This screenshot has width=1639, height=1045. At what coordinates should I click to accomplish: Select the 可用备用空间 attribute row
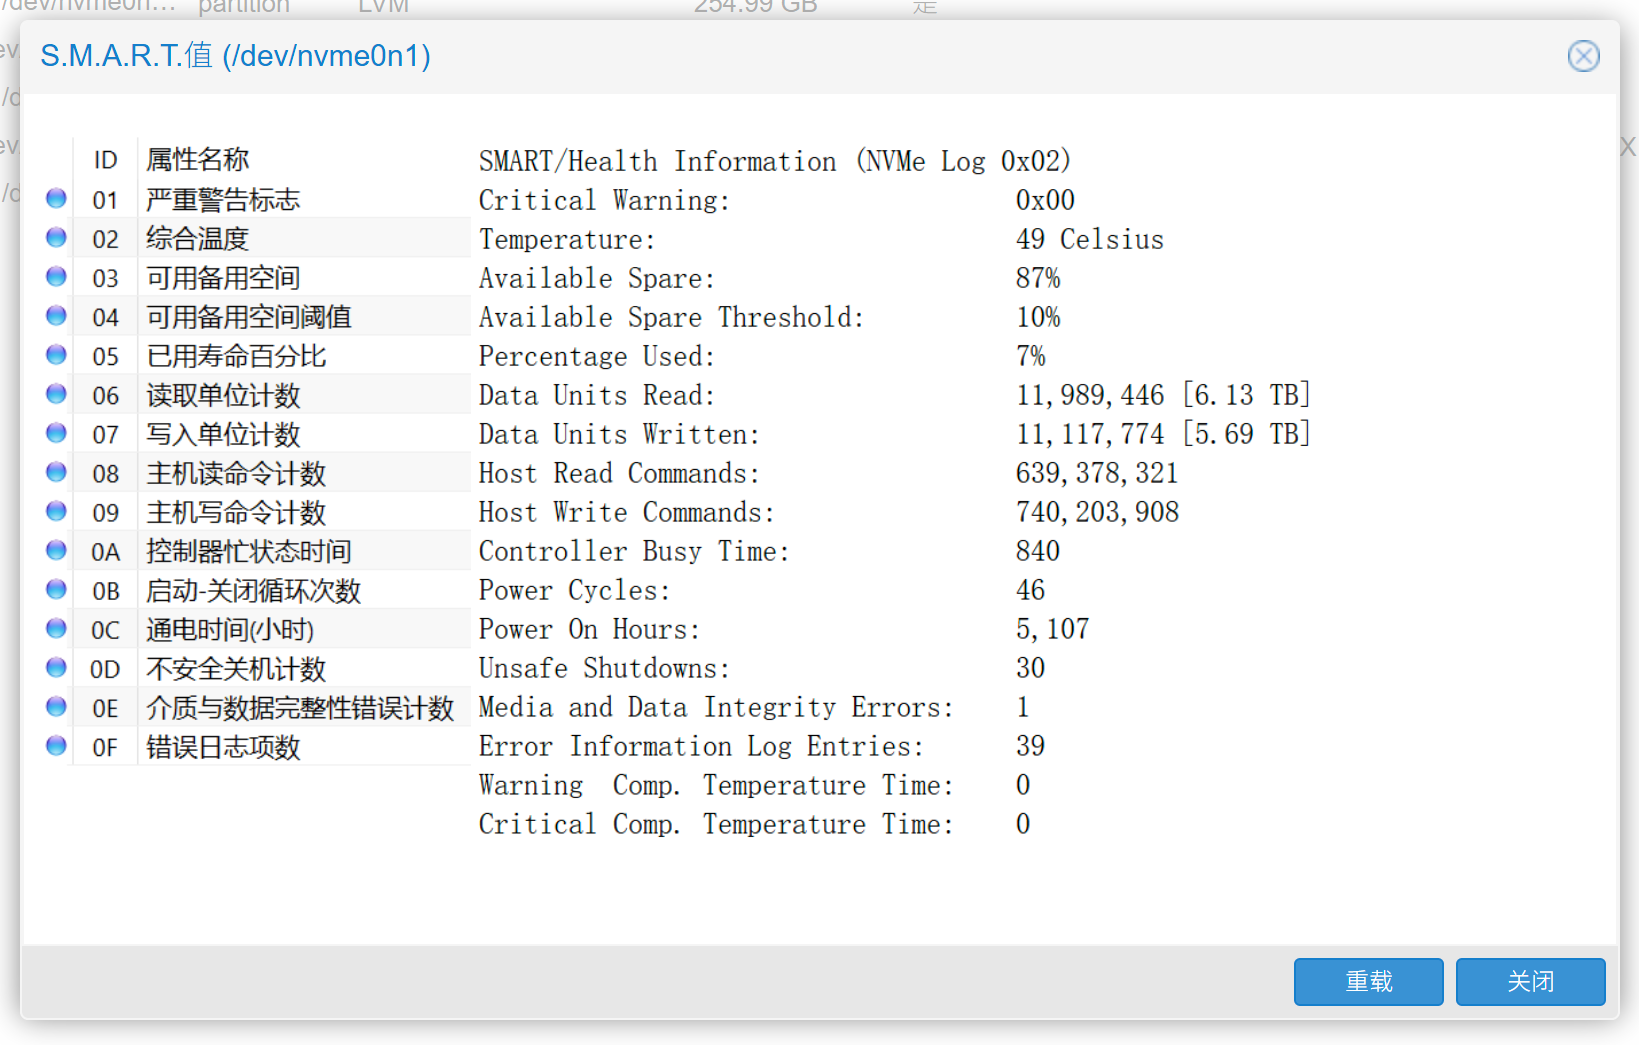pos(223,278)
